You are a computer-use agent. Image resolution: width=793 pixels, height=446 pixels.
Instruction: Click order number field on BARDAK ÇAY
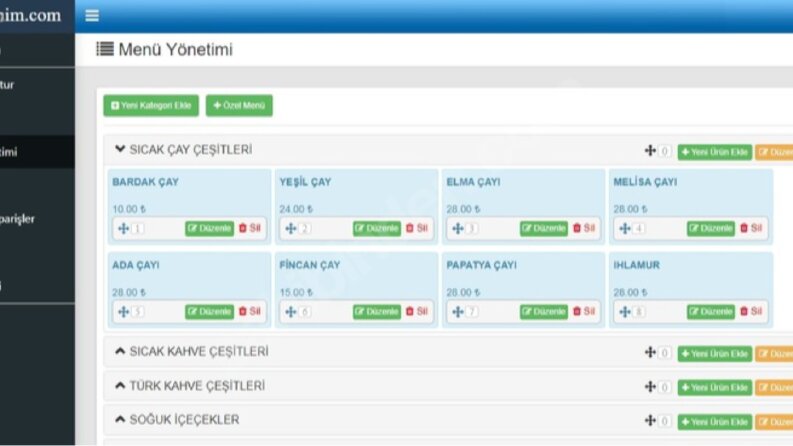click(138, 229)
